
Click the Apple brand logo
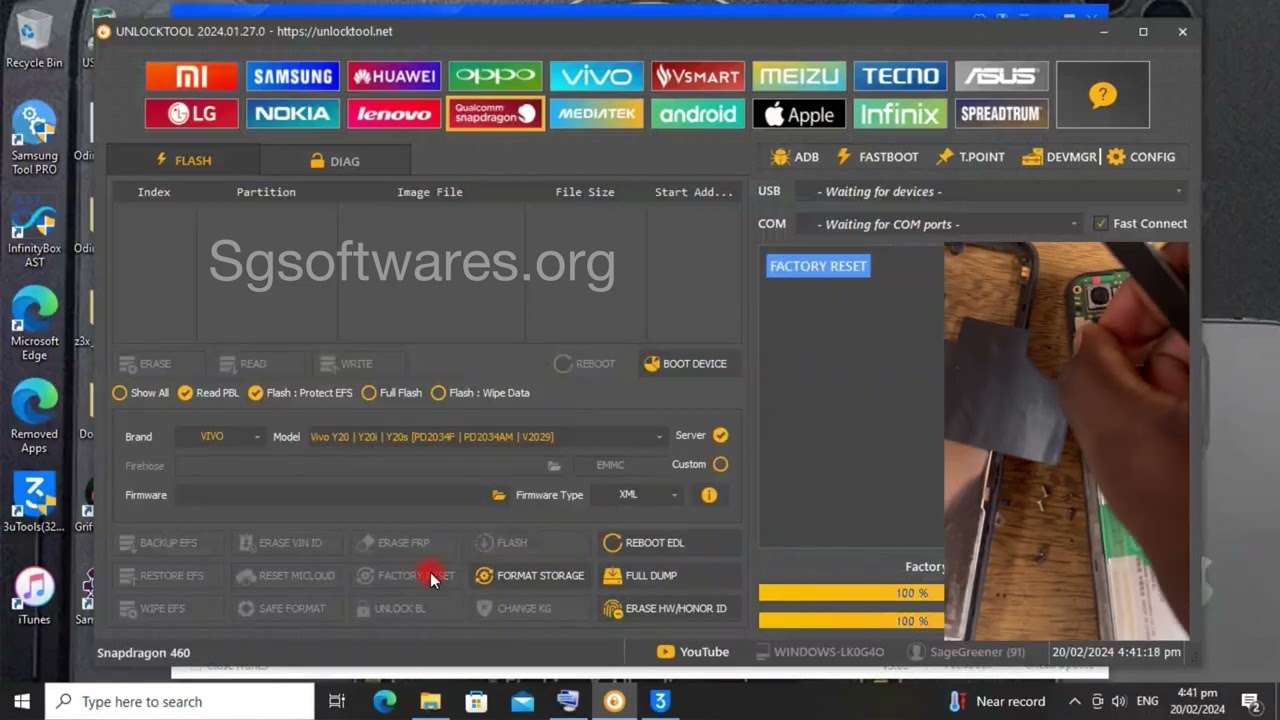(798, 114)
